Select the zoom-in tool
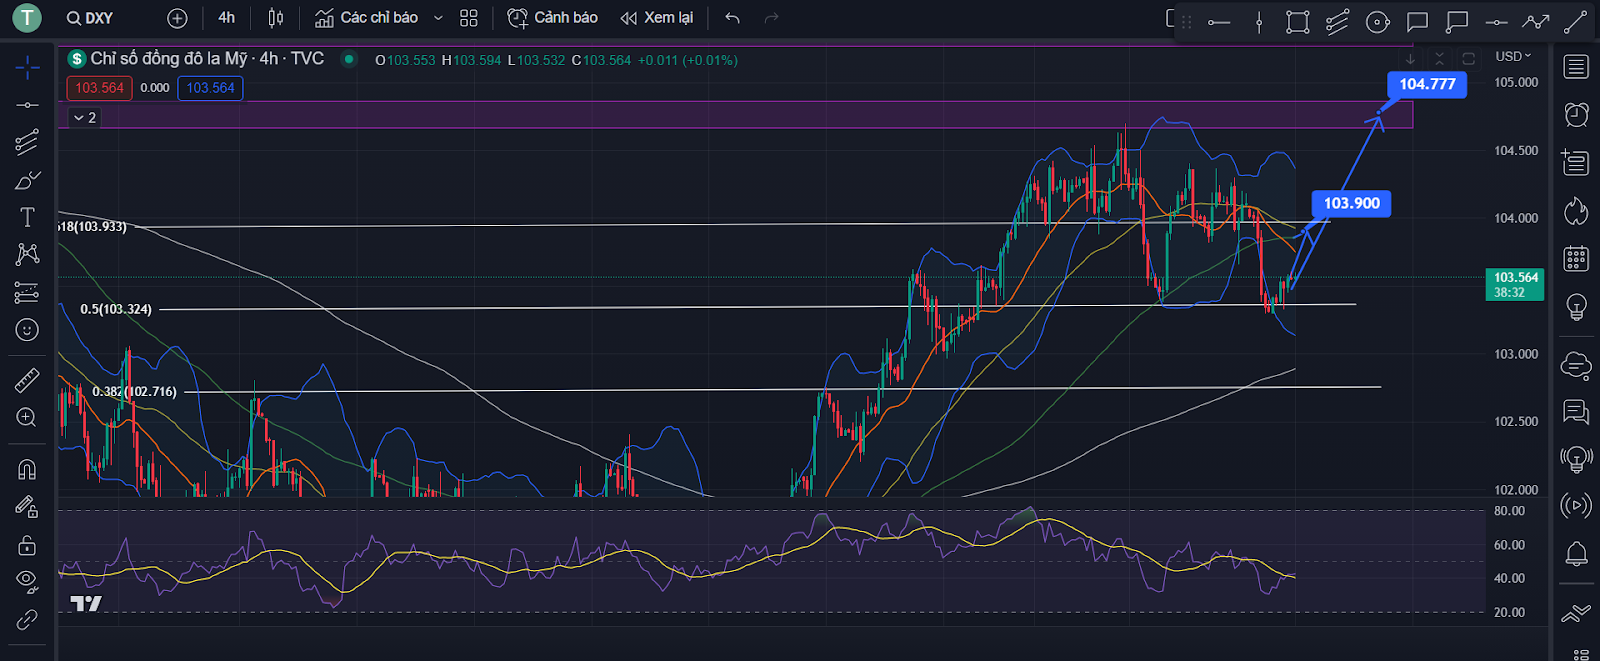Image resolution: width=1600 pixels, height=661 pixels. click(27, 417)
